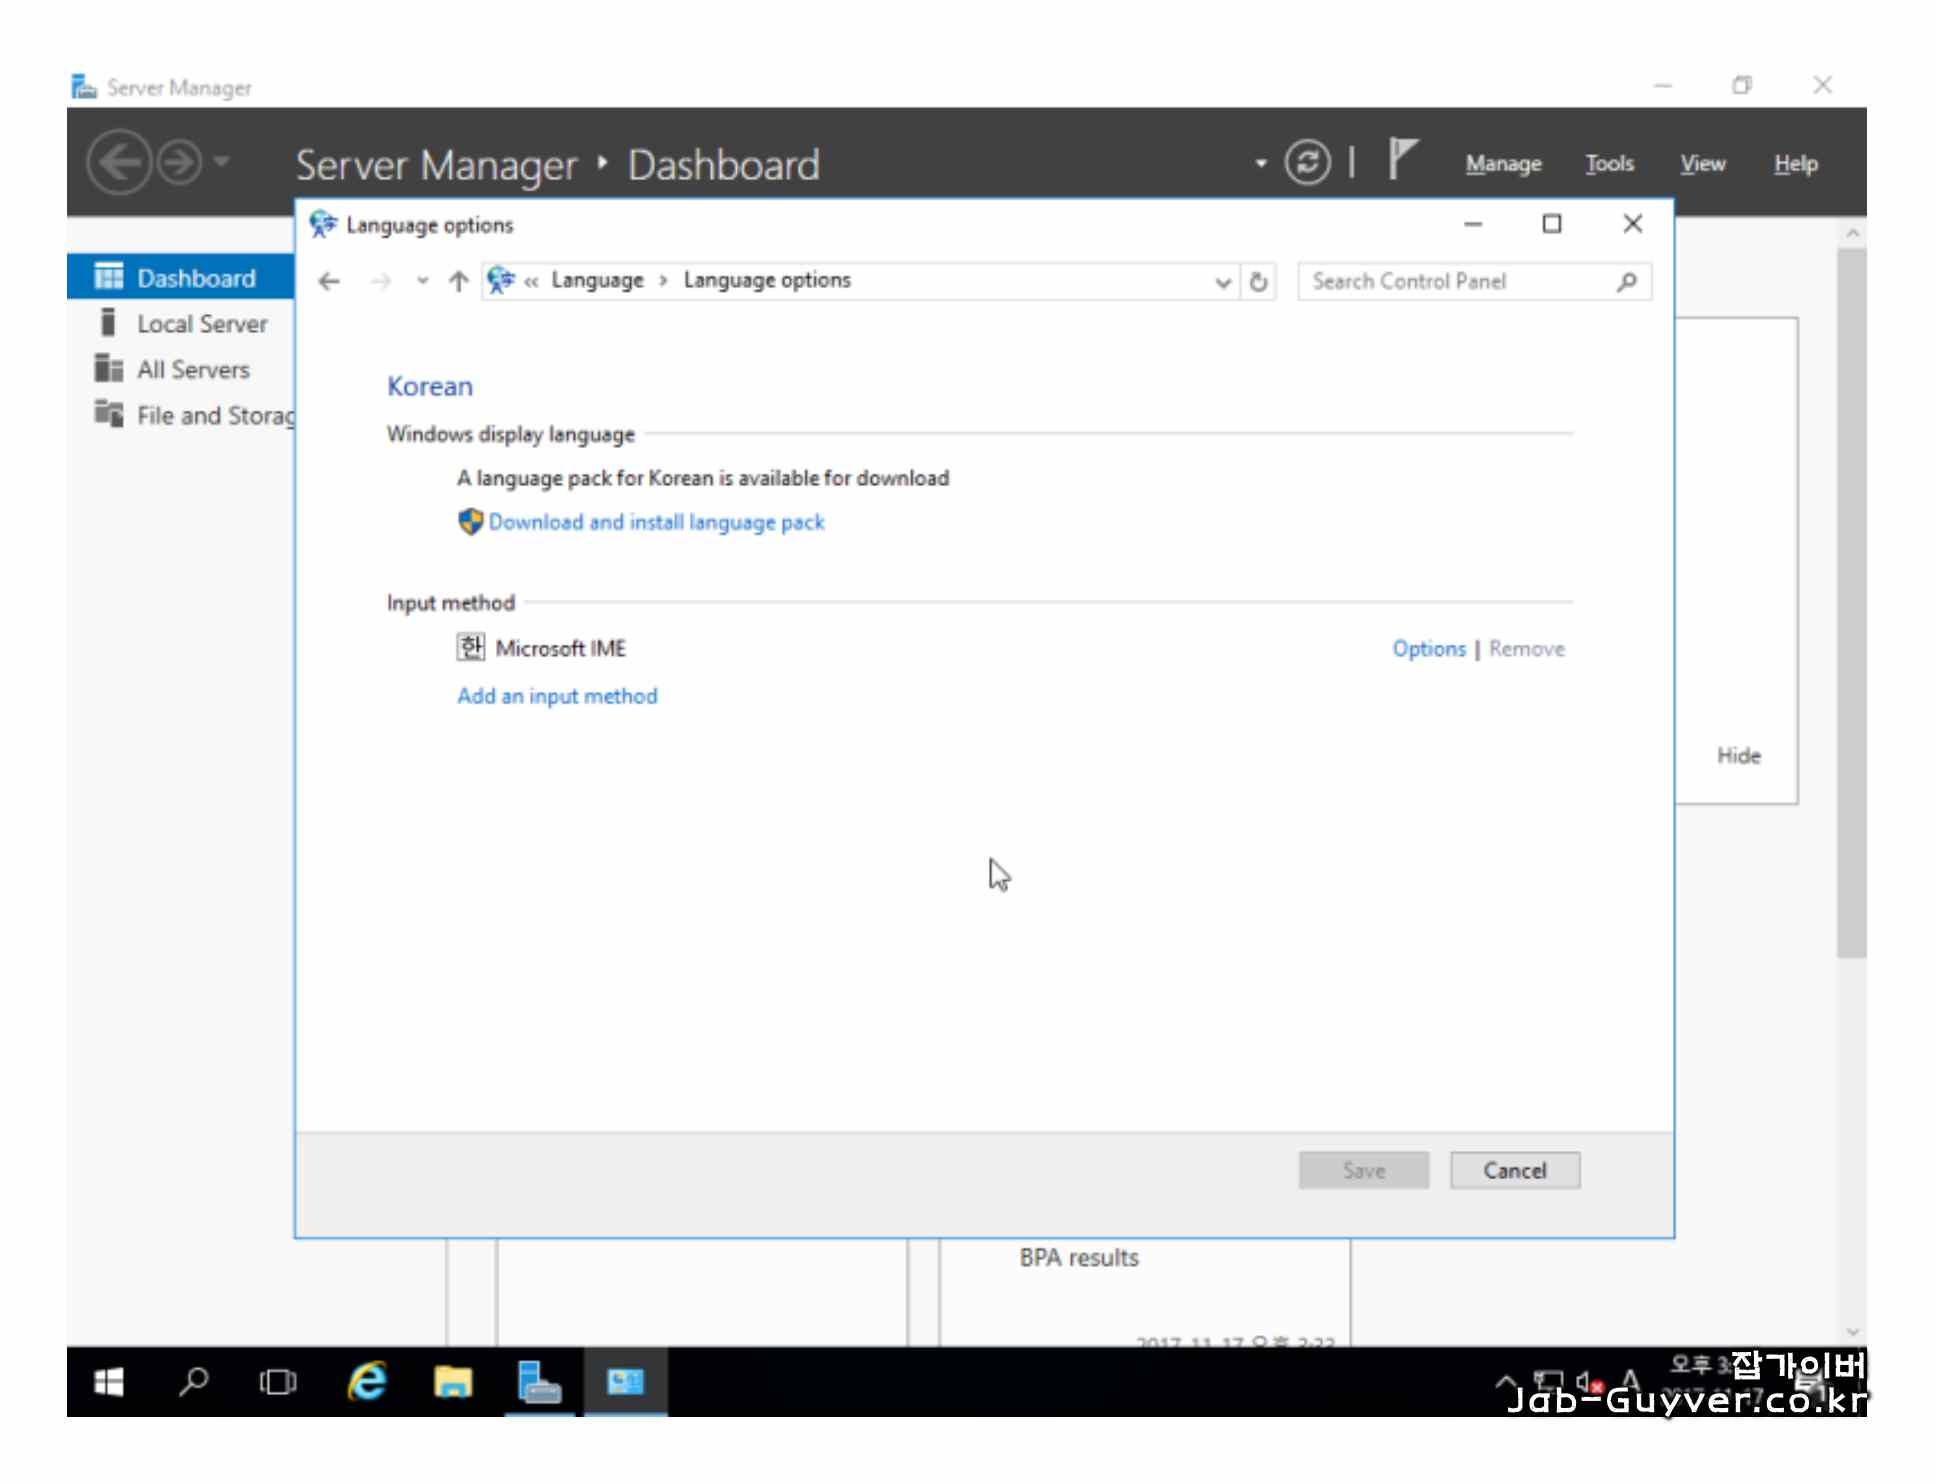Click the Server Manager refresh icon
1934x1484 pixels.
click(x=1307, y=163)
